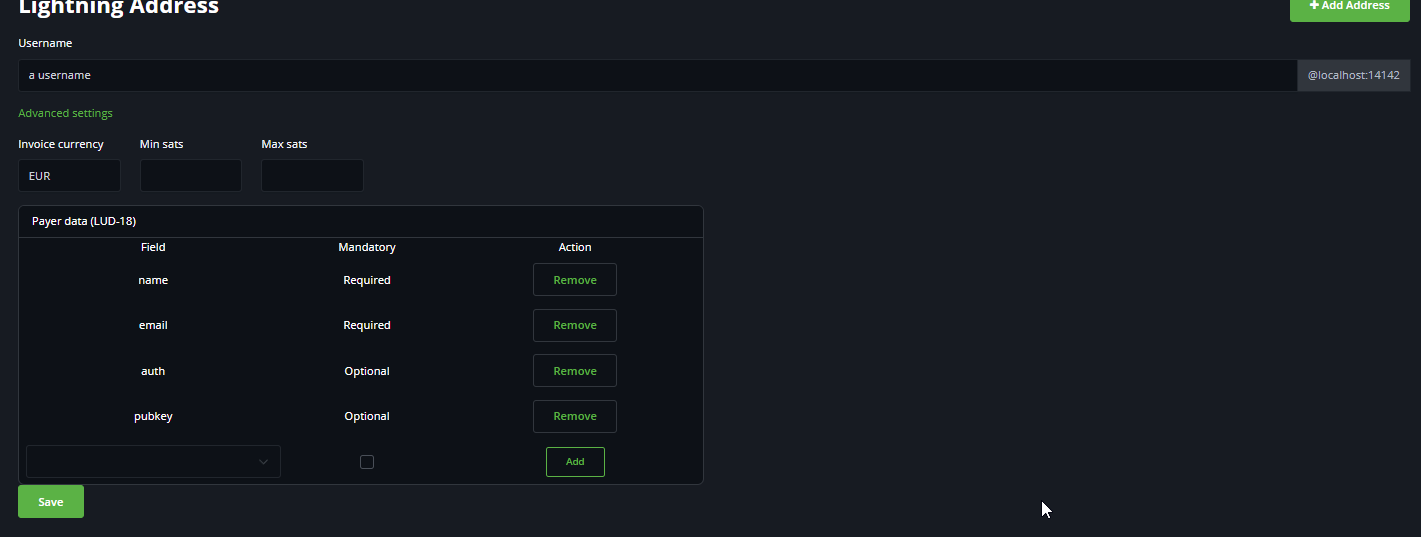Click the Min sats label
The image size is (1421, 537).
point(162,144)
